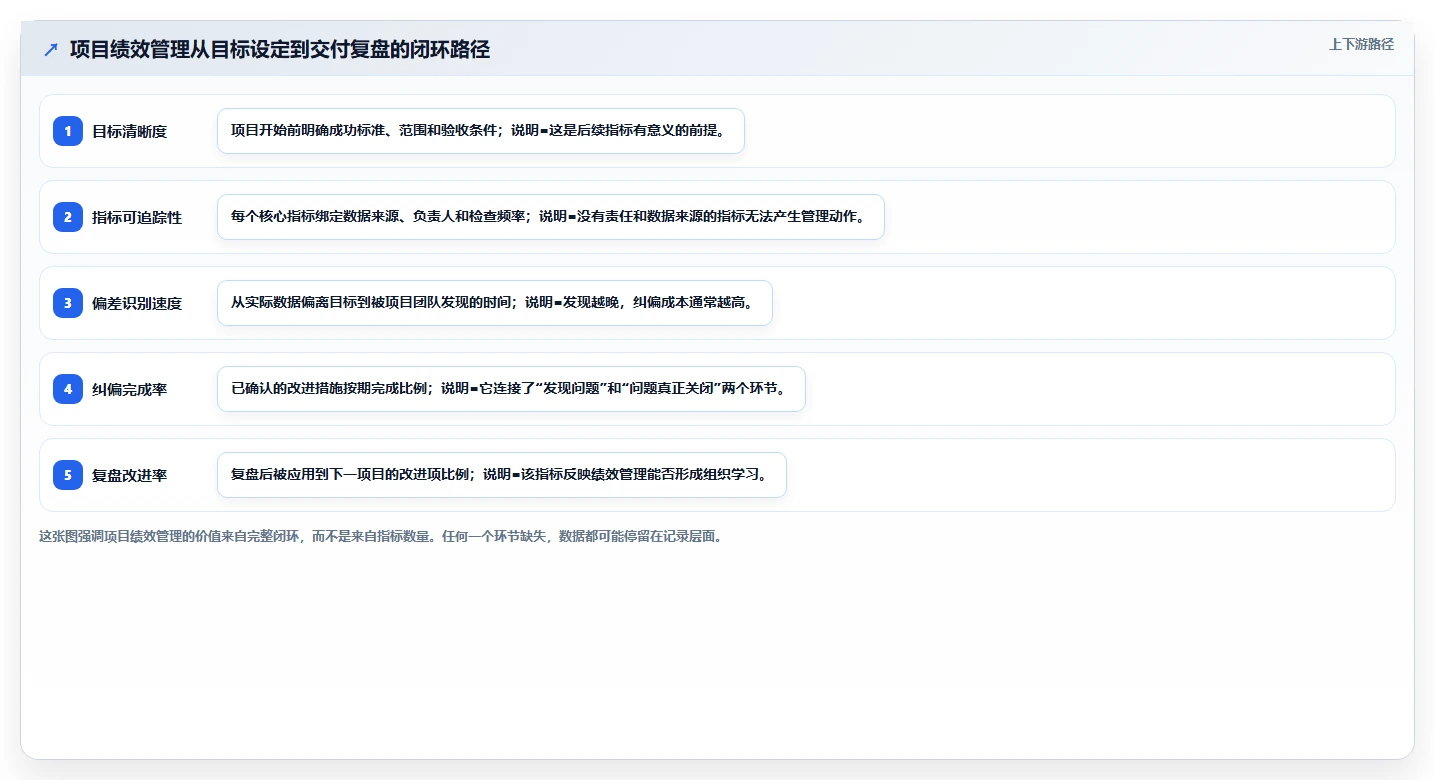This screenshot has height=780, width=1435.
Task: Select step number 1 badge
Action: click(x=68, y=131)
